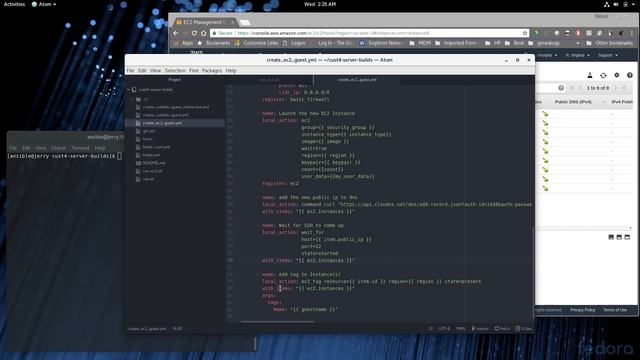Open the File menu in Atom
Viewport: 640px width, 360px height.
(x=130, y=71)
